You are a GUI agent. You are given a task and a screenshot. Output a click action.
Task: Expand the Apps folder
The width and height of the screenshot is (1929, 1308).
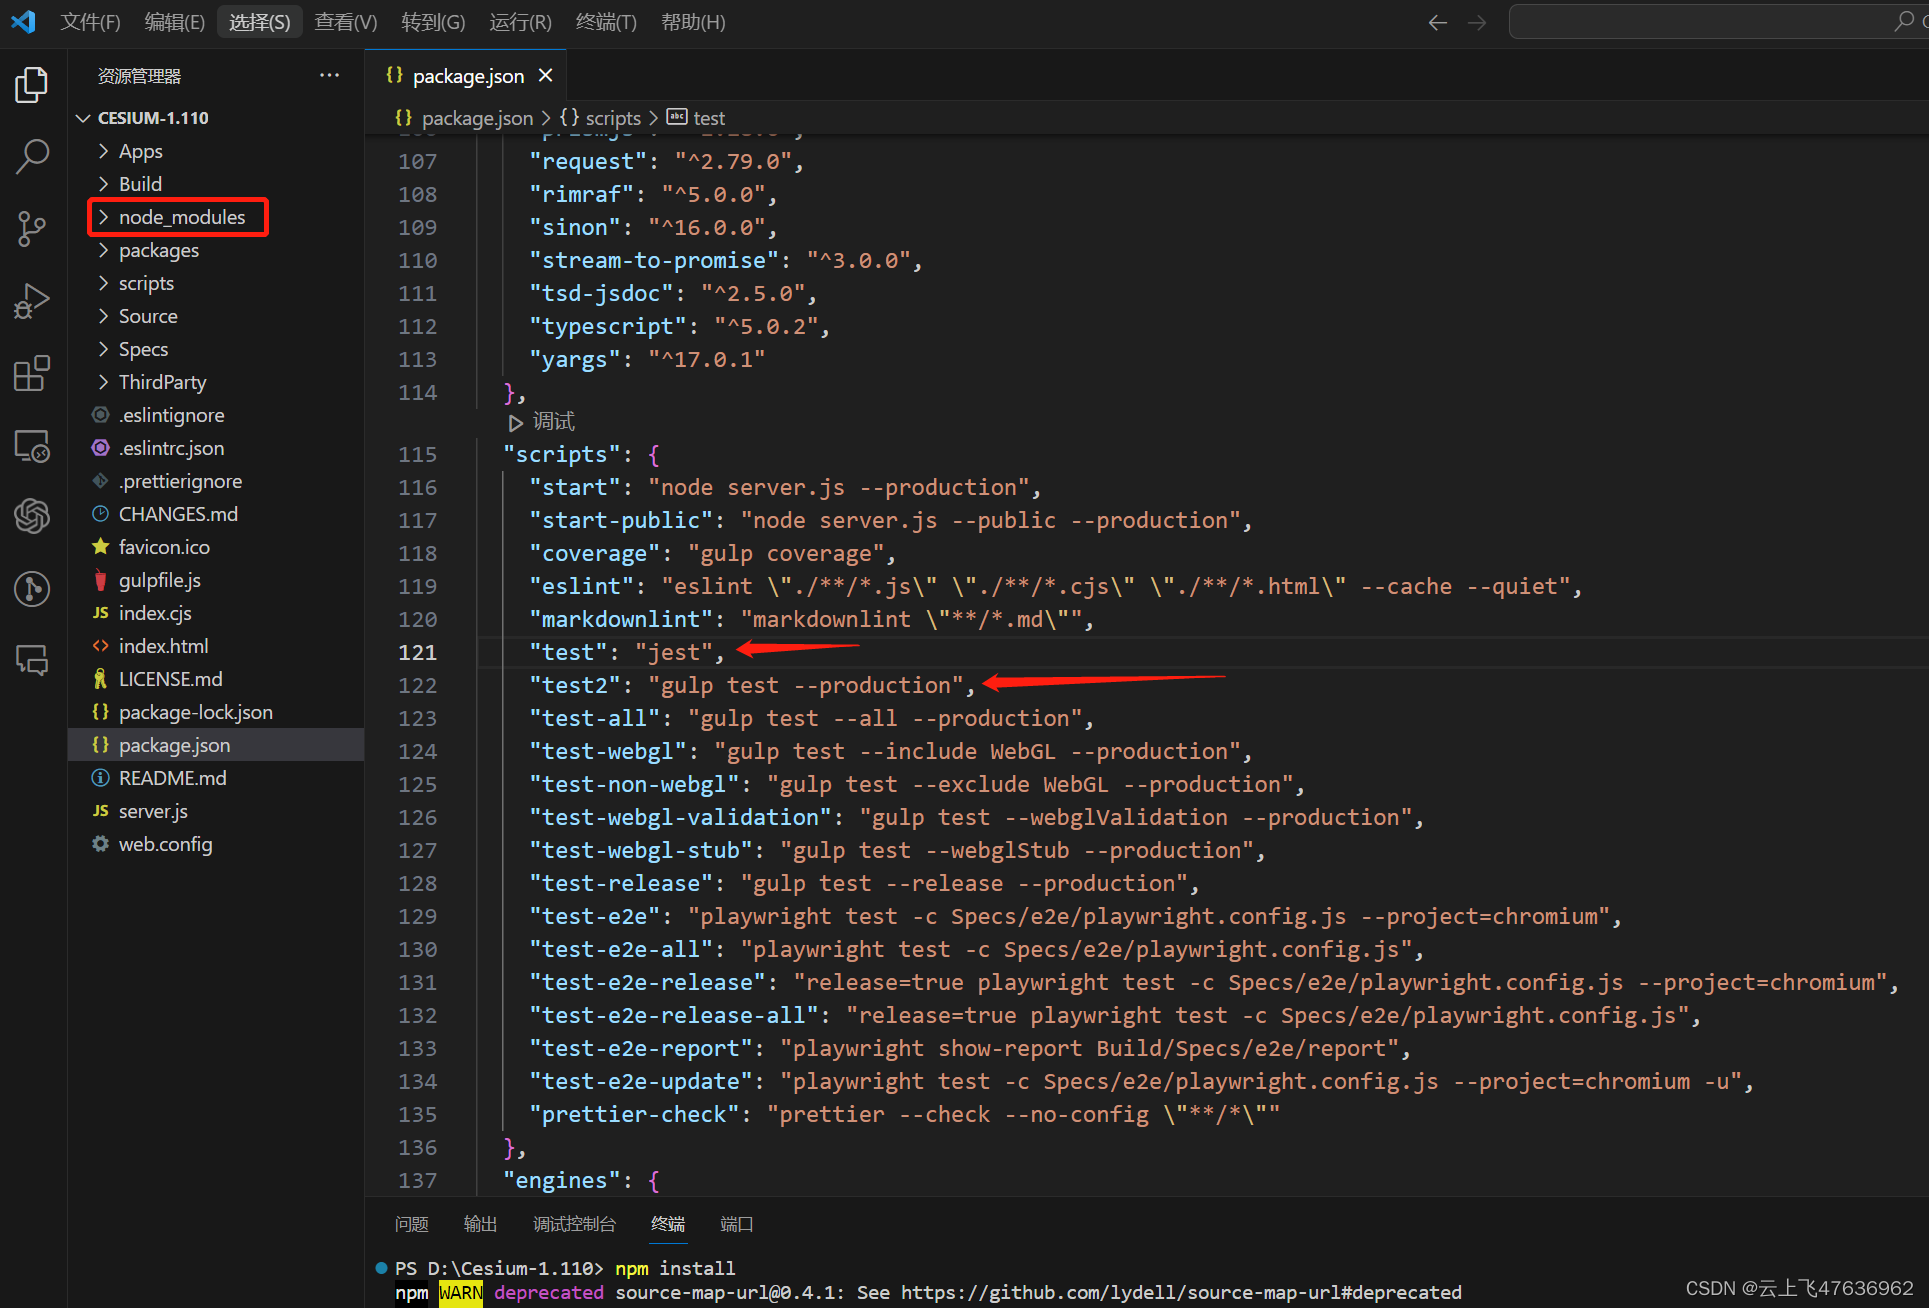[216, 151]
